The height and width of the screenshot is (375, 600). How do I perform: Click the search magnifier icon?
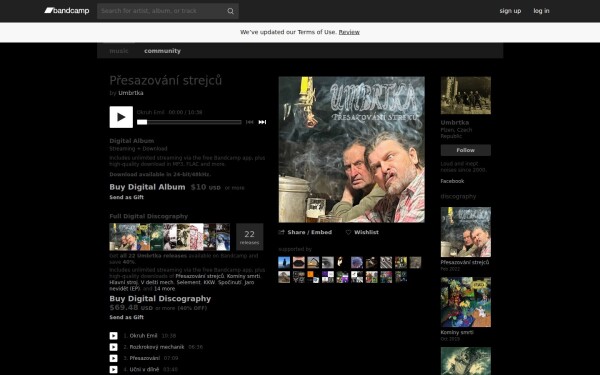click(230, 11)
